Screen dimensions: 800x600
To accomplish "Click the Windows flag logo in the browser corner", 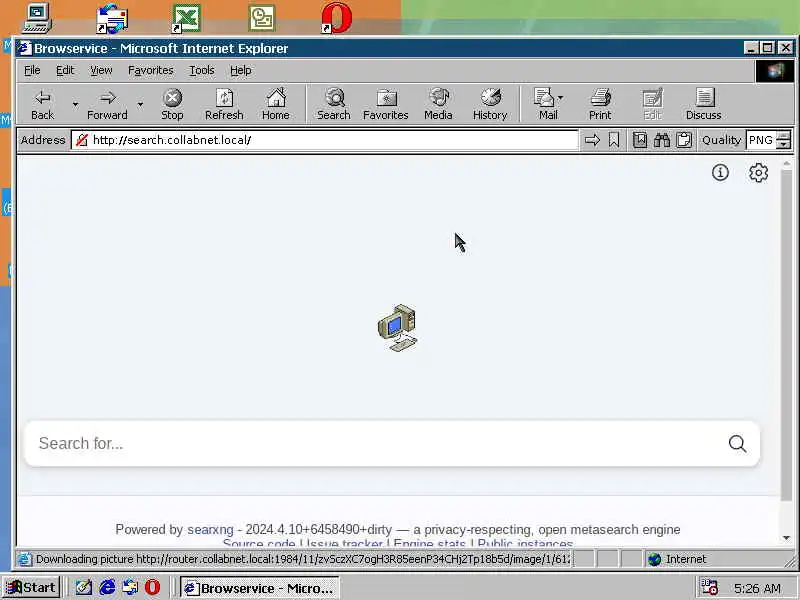I will click(x=774, y=71).
